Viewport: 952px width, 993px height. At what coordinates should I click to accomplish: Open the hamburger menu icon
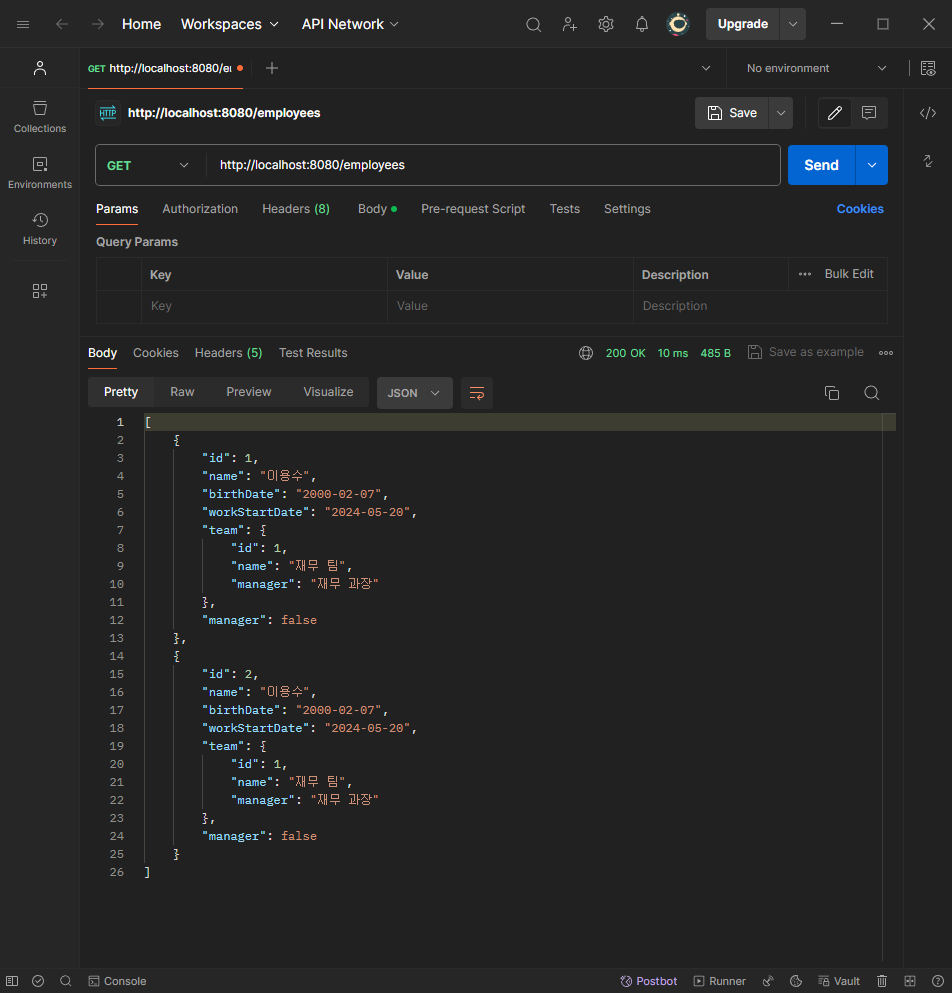[23, 24]
